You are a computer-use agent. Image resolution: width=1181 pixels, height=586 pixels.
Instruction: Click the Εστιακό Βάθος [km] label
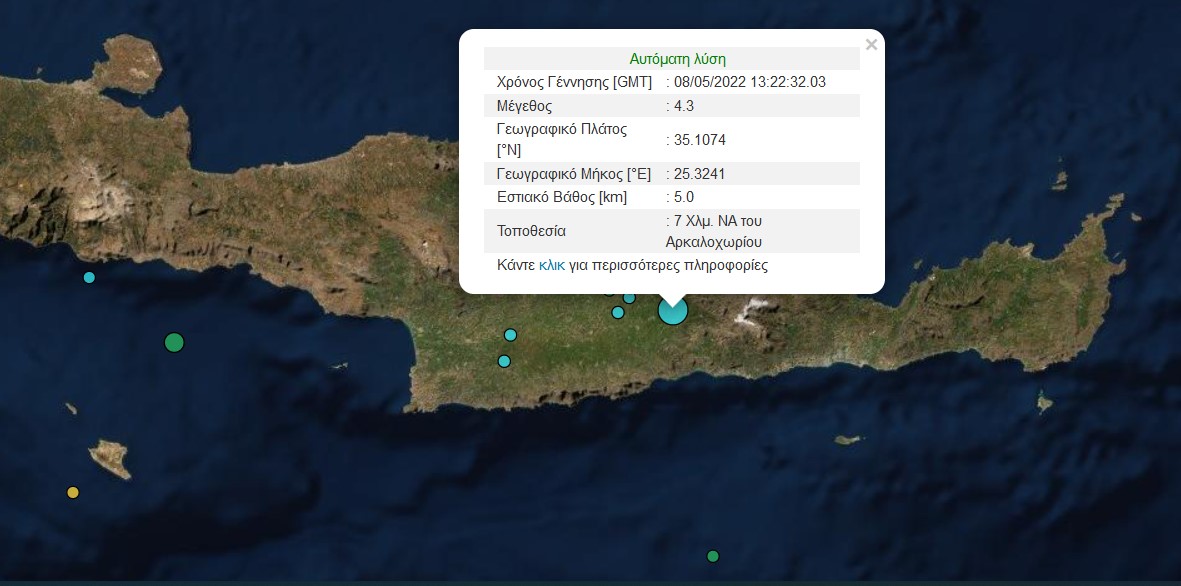click(562, 197)
